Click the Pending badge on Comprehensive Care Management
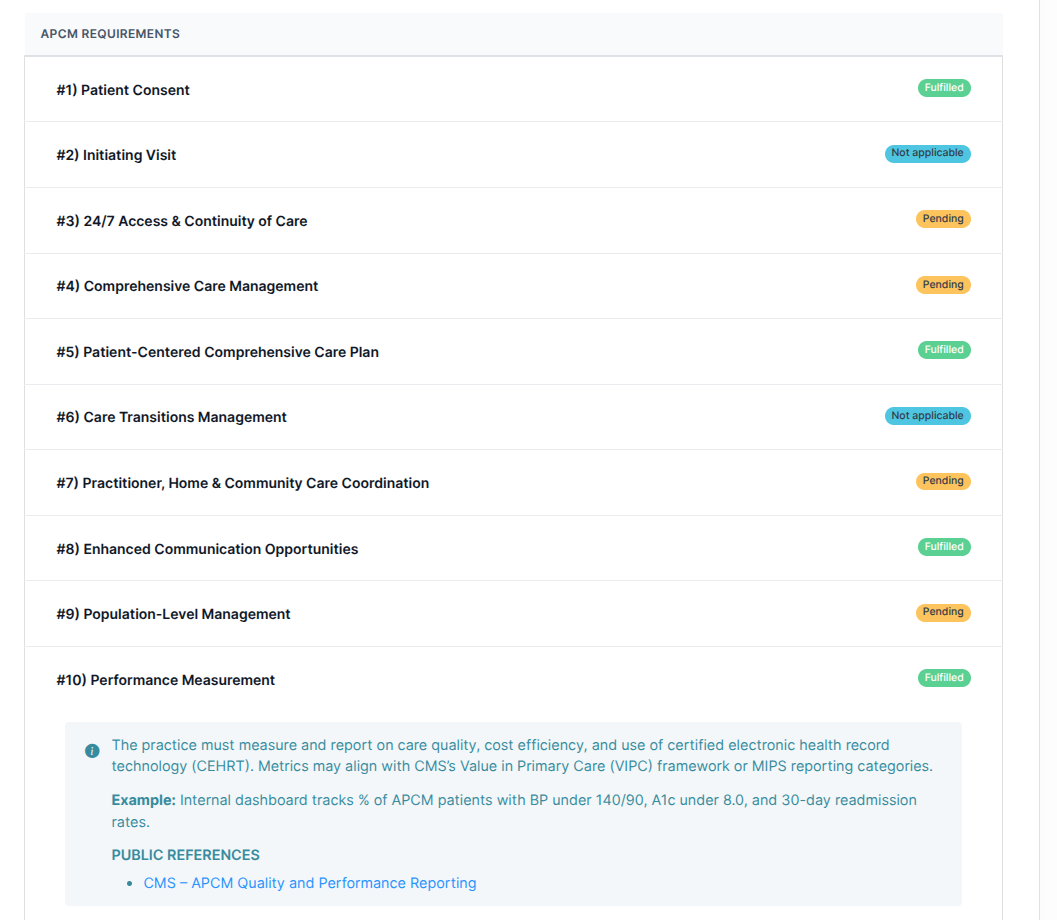 [943, 284]
